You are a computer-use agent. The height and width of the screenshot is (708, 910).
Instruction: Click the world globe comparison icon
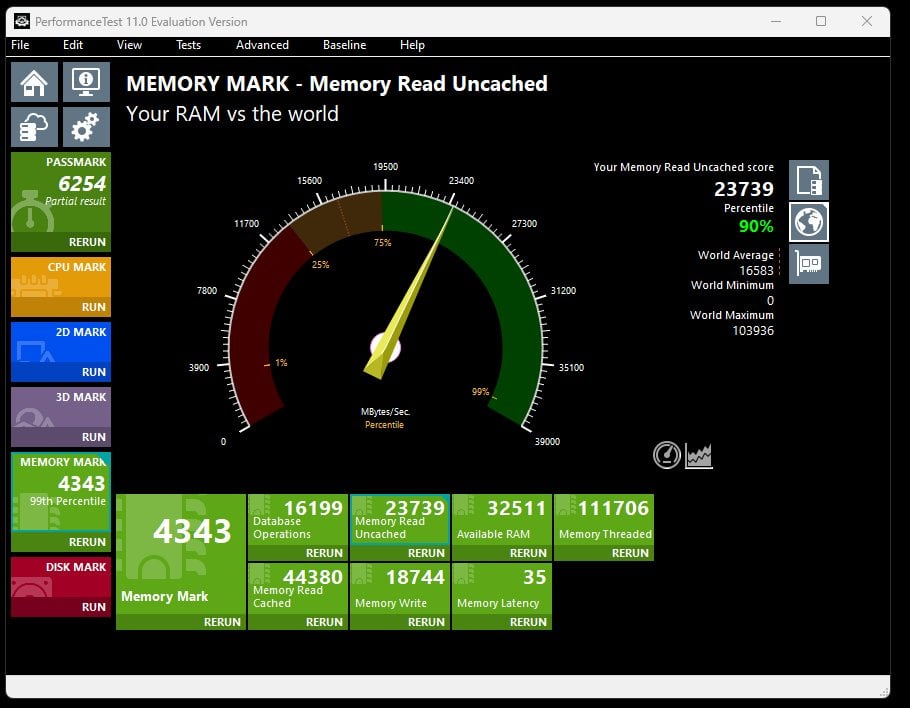[x=808, y=222]
